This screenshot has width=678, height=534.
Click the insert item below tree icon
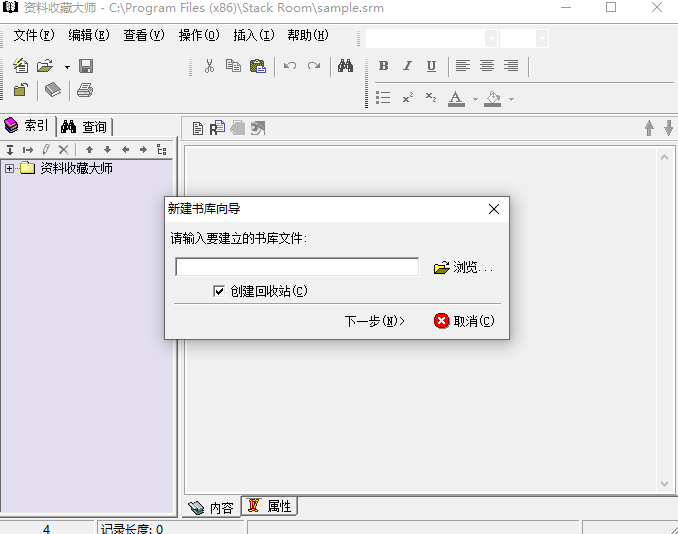click(10, 150)
